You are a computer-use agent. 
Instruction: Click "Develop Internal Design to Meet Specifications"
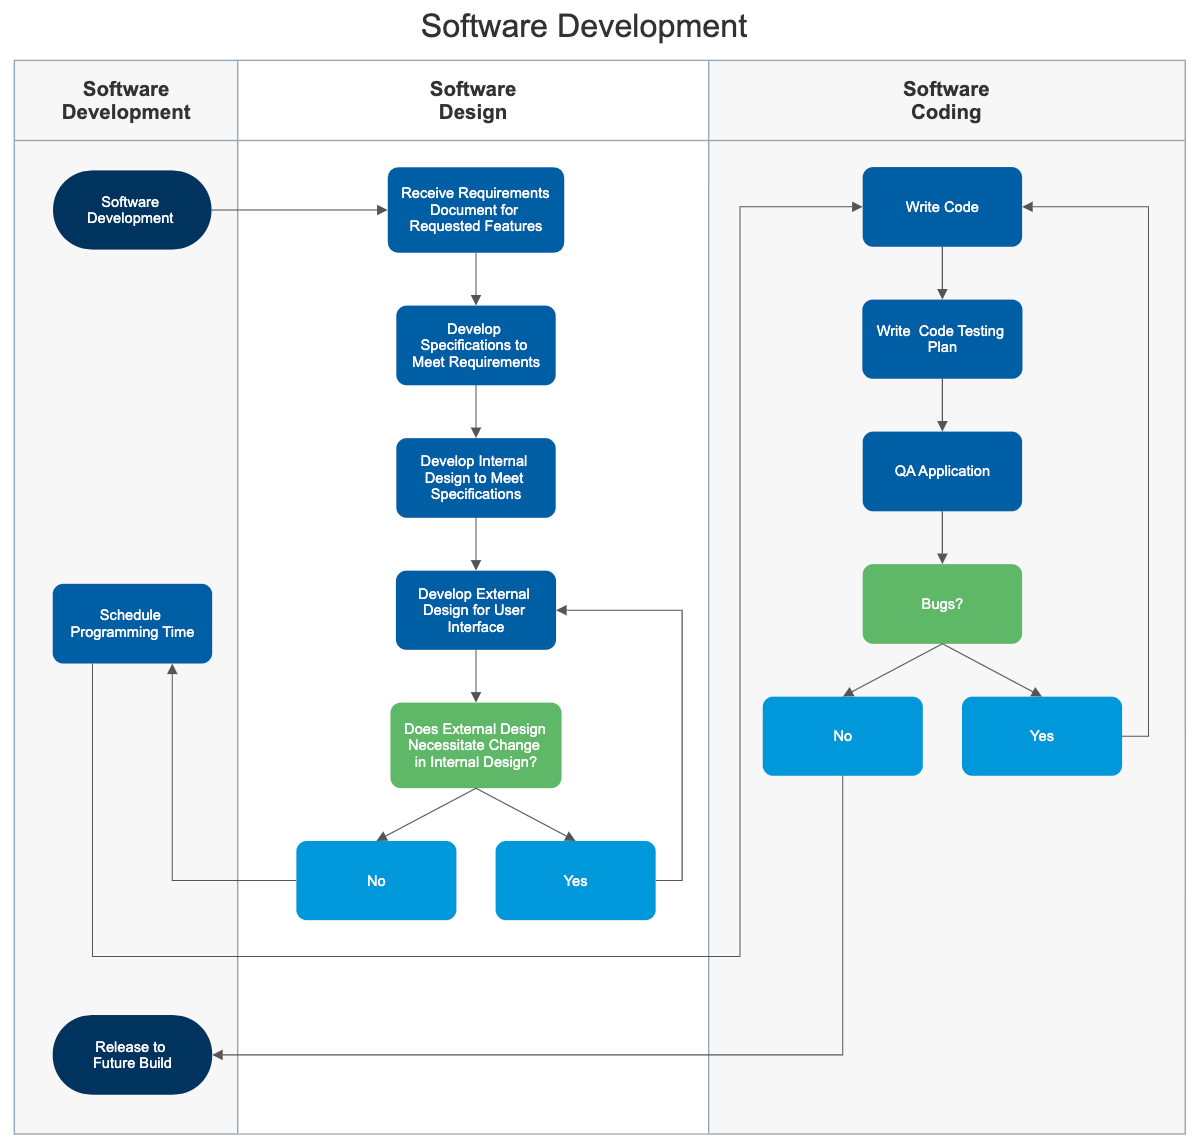point(475,477)
